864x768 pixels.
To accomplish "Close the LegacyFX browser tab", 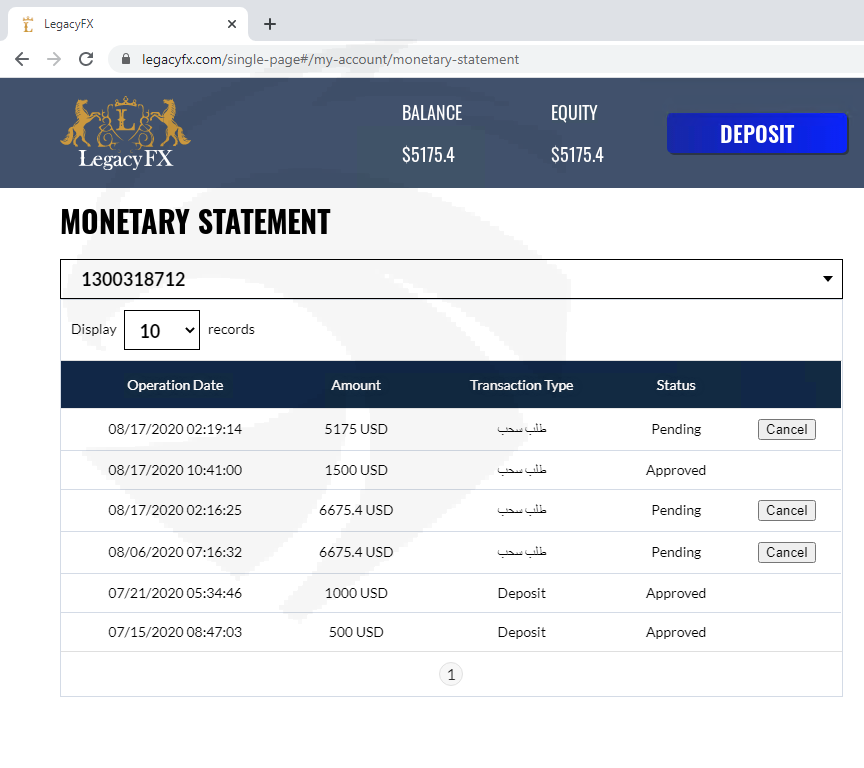I will pyautogui.click(x=233, y=24).
